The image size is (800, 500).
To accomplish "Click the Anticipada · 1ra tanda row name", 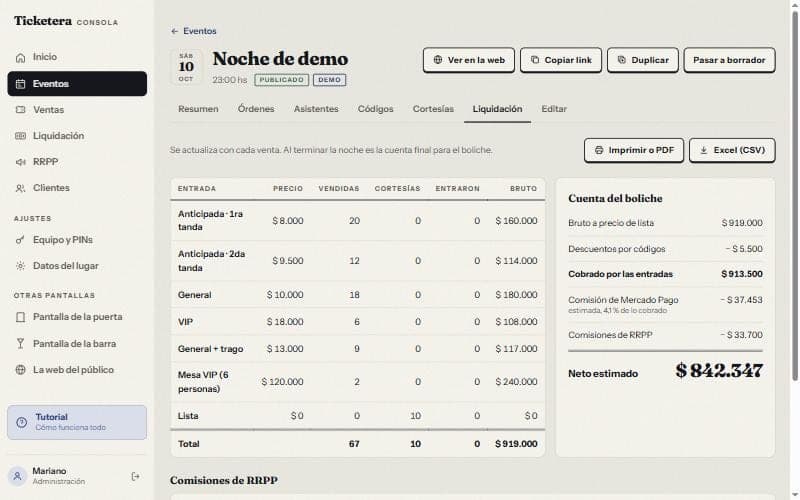I will click(210, 220).
